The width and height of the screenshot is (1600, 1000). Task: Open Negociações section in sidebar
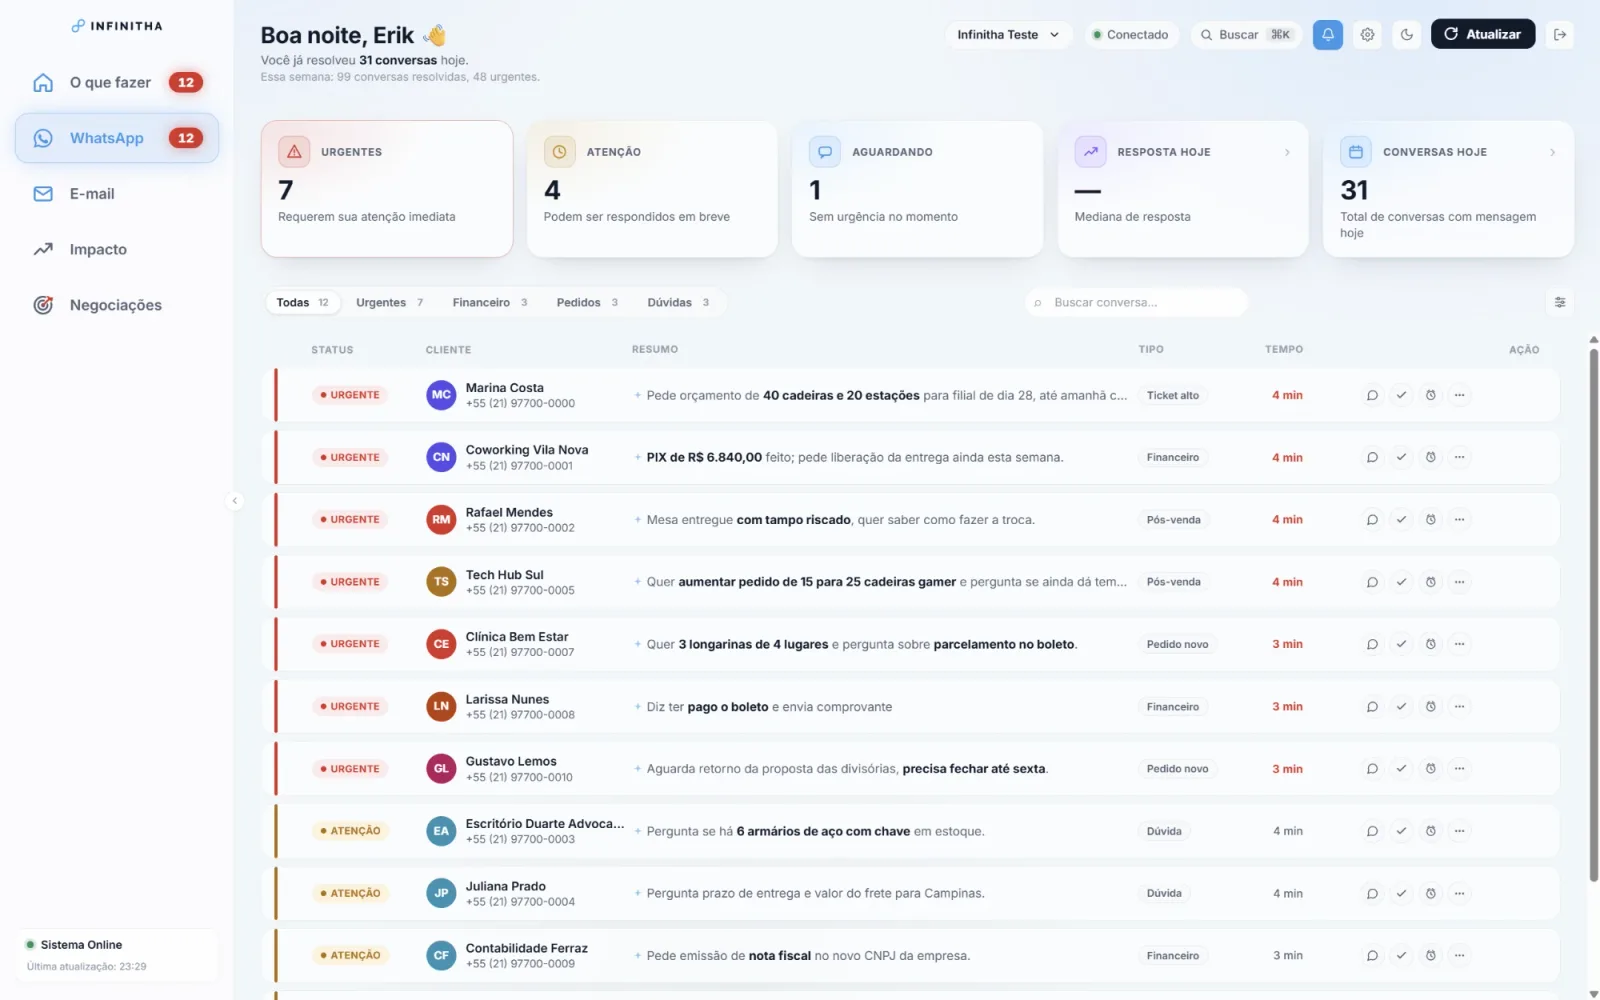coord(117,305)
